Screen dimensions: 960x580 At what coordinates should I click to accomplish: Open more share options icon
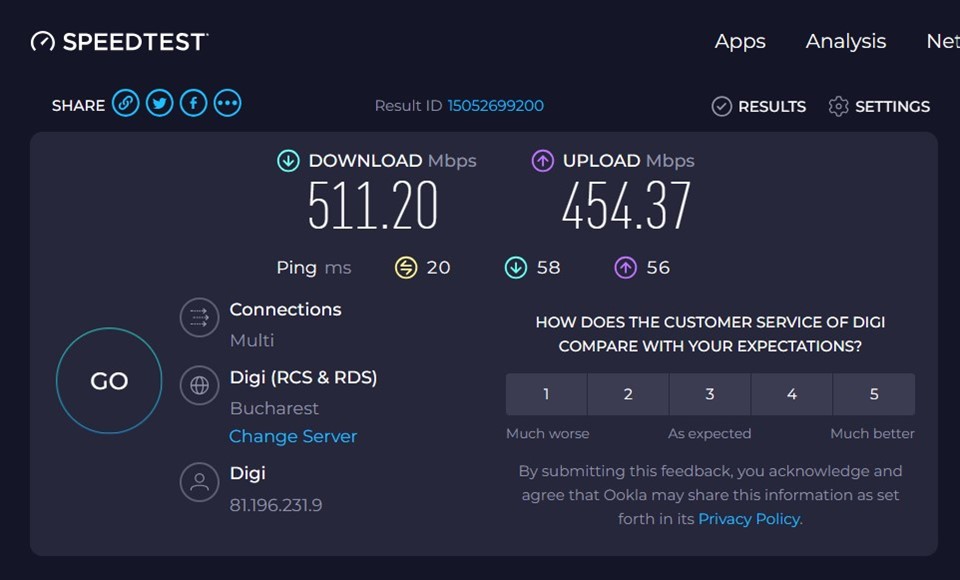pos(227,103)
